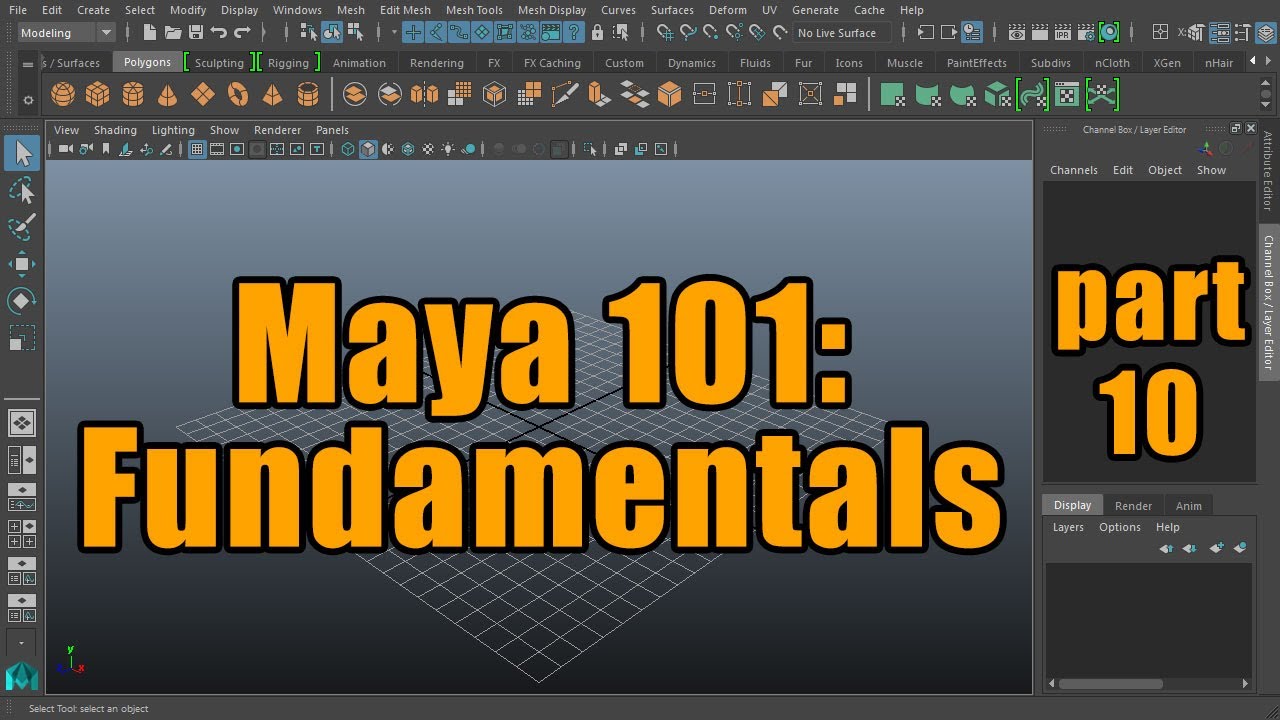Click the Open Scene folder icon
Image resolution: width=1280 pixels, height=720 pixels.
click(173, 33)
